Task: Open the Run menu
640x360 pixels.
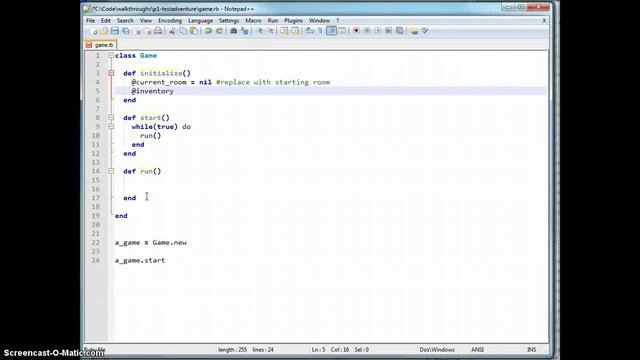Action: 273,20
